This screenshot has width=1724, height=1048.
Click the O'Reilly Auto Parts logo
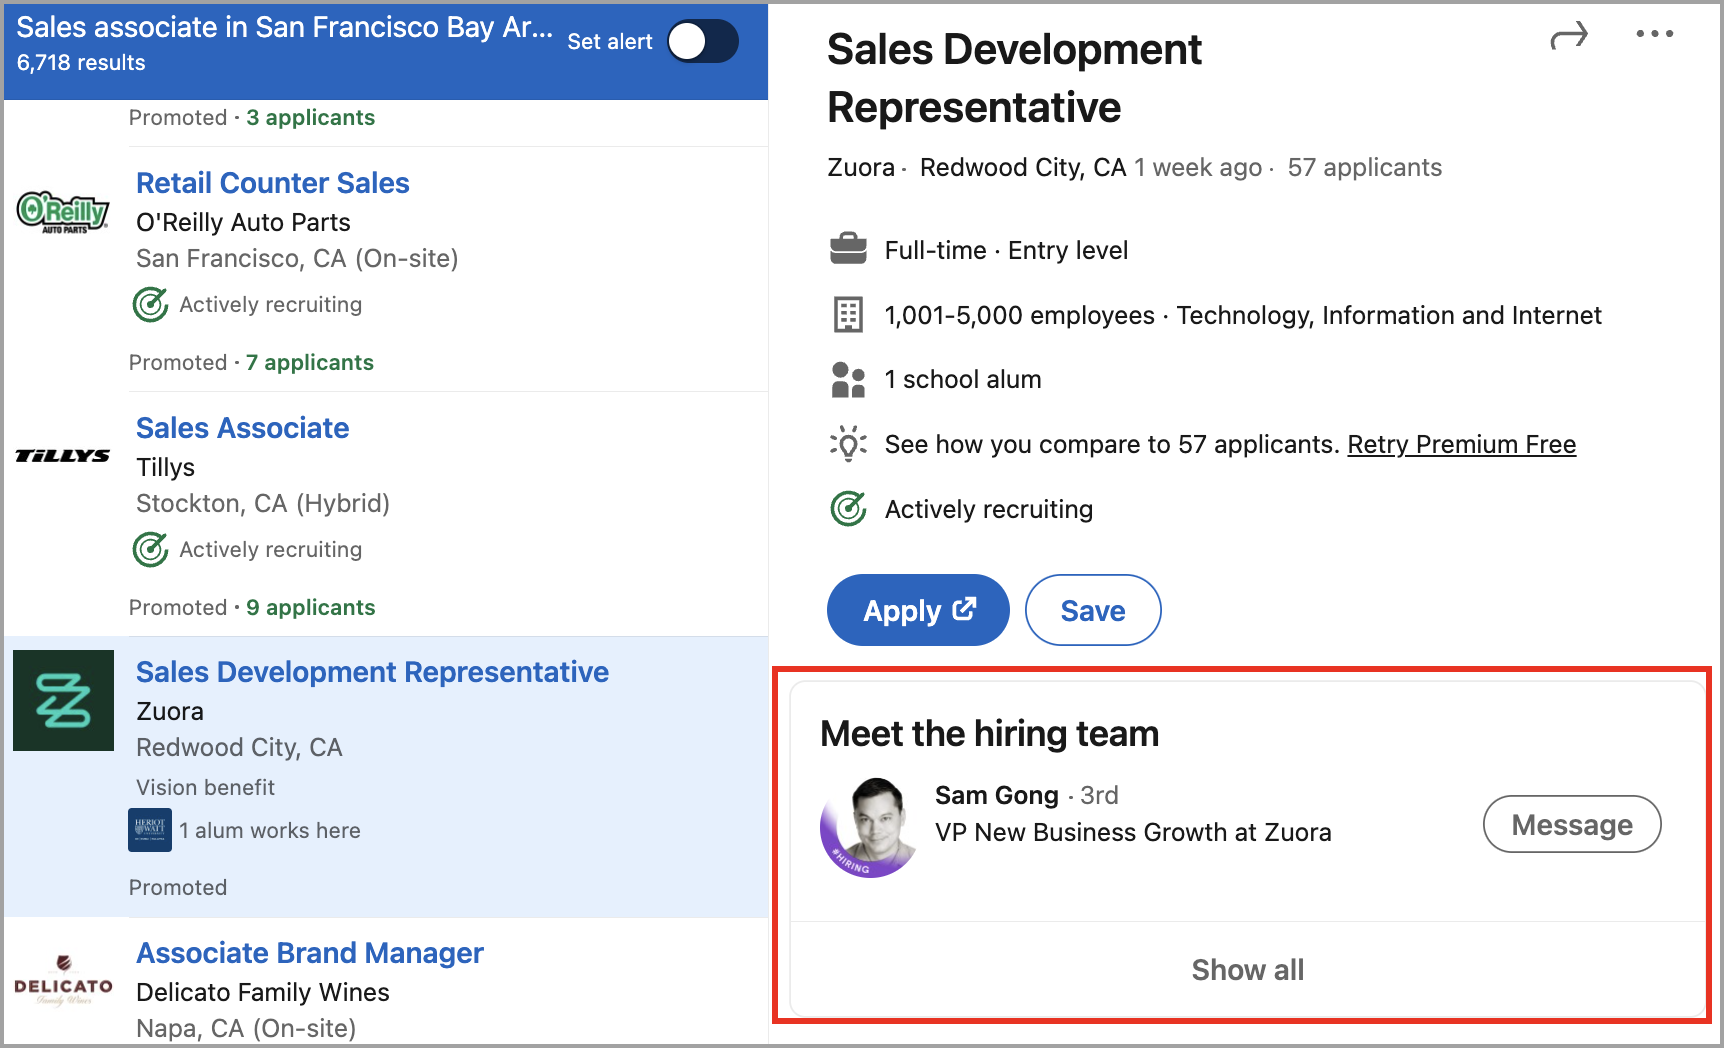pos(63,212)
